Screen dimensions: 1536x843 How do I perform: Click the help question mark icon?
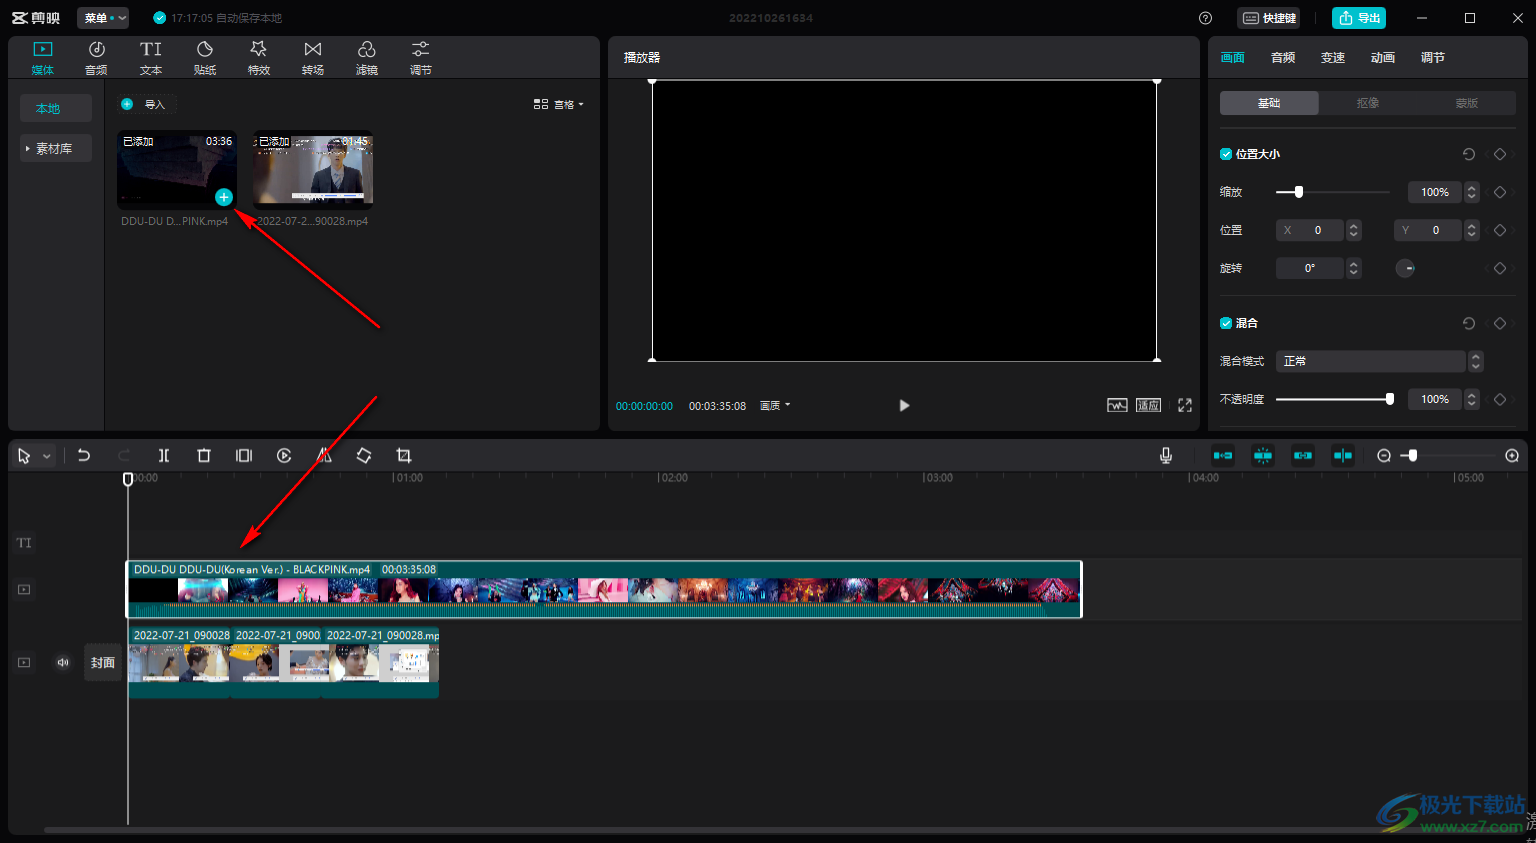tap(1205, 18)
